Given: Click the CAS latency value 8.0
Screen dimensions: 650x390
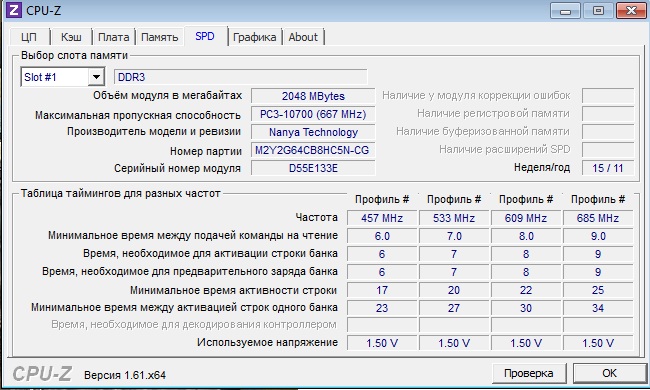Looking at the screenshot, I should pyautogui.click(x=526, y=236).
